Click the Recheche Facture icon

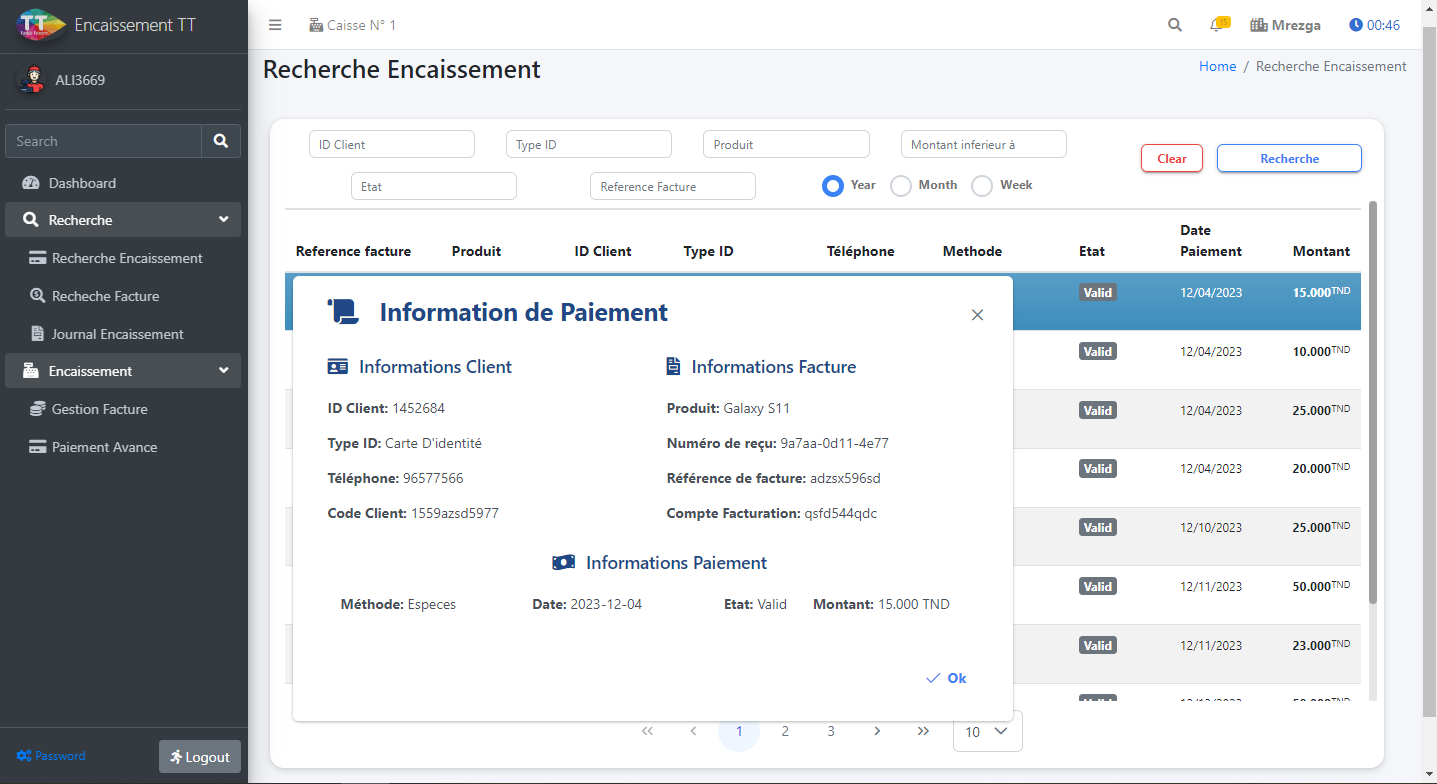[38, 296]
